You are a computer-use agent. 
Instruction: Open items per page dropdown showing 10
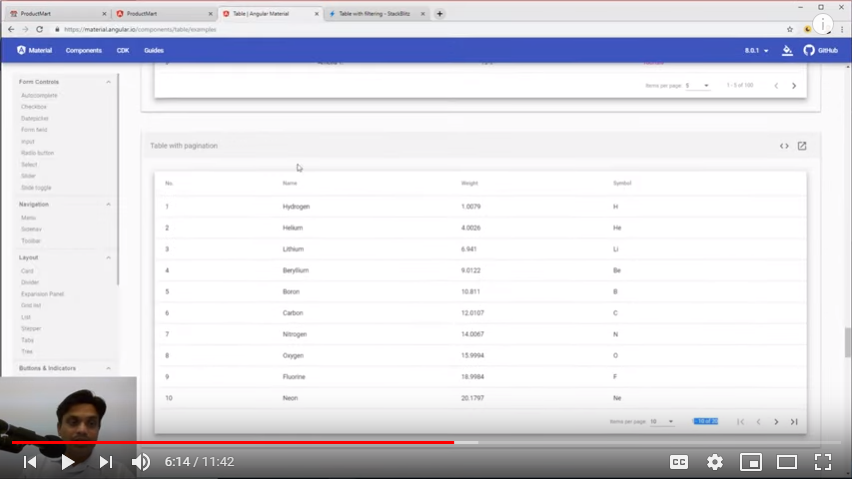tap(663, 421)
